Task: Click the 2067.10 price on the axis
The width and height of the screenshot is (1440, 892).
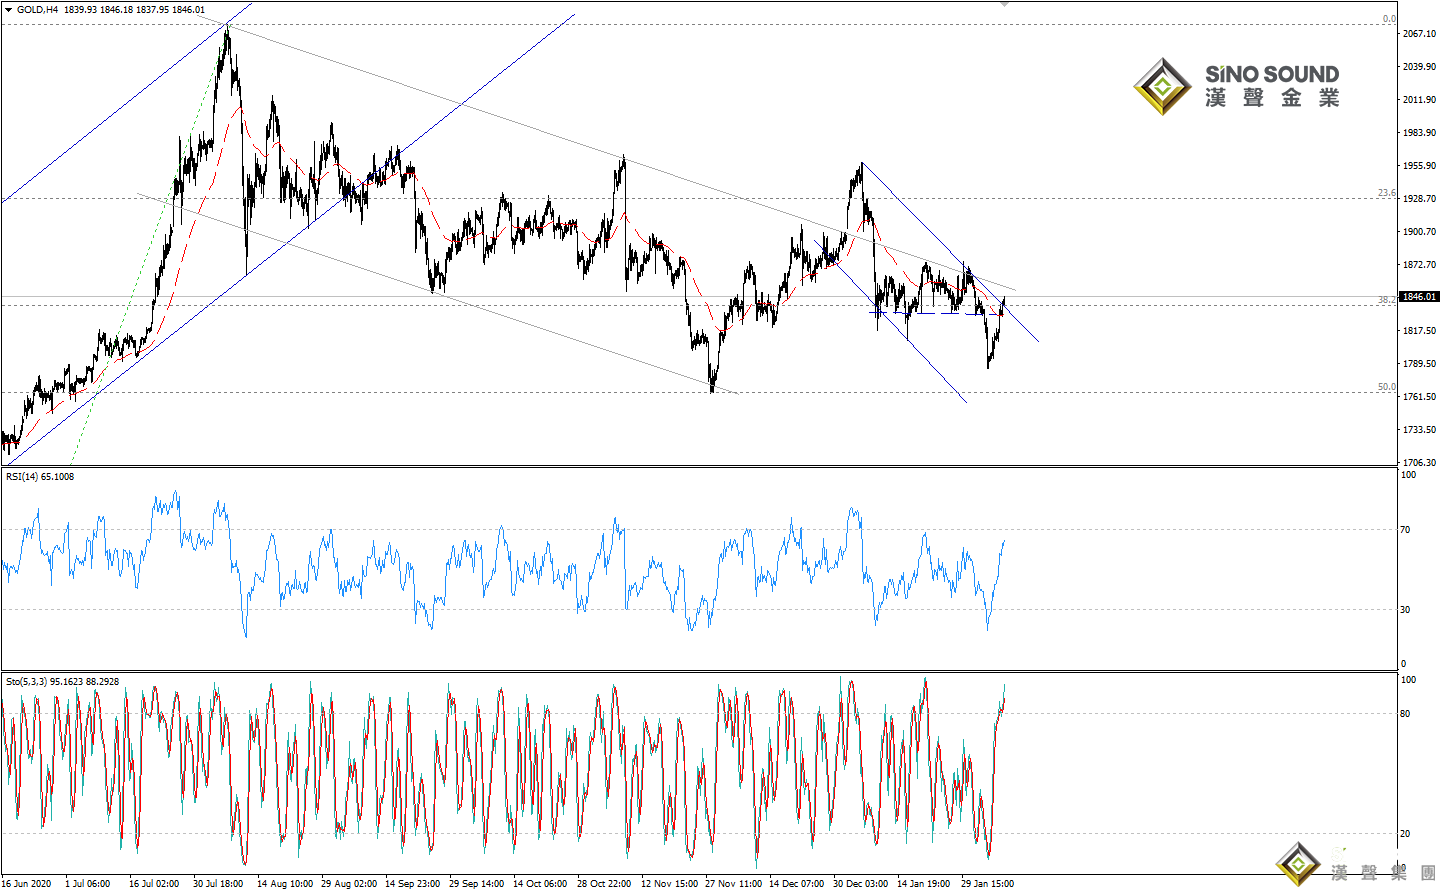Action: (x=1419, y=34)
